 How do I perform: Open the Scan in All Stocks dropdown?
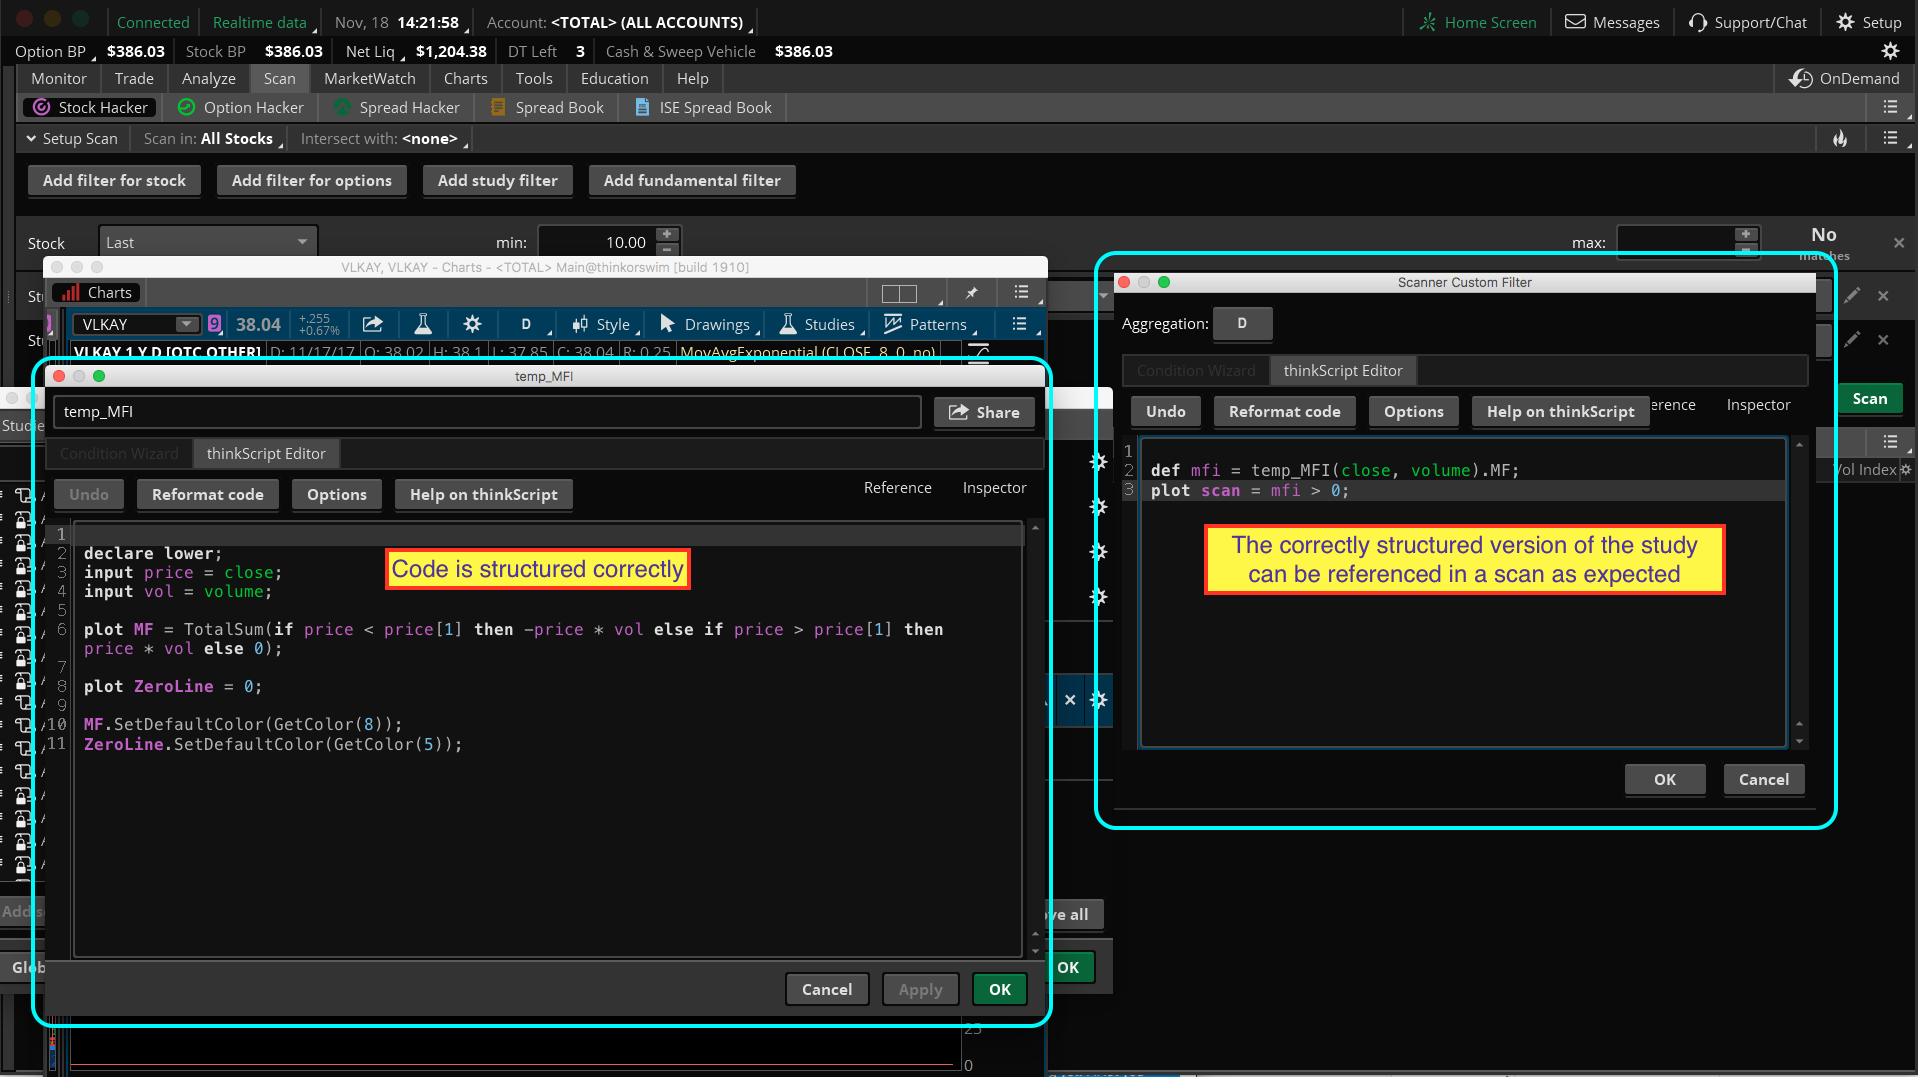coord(213,139)
